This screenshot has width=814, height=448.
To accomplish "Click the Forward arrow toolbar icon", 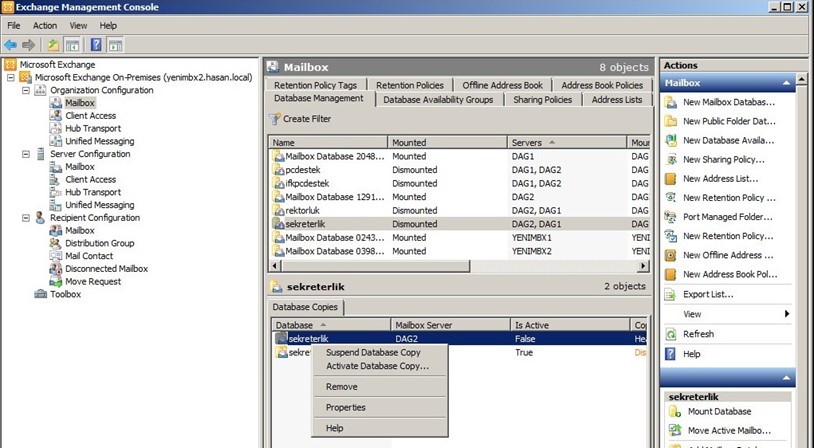I will 29,45.
